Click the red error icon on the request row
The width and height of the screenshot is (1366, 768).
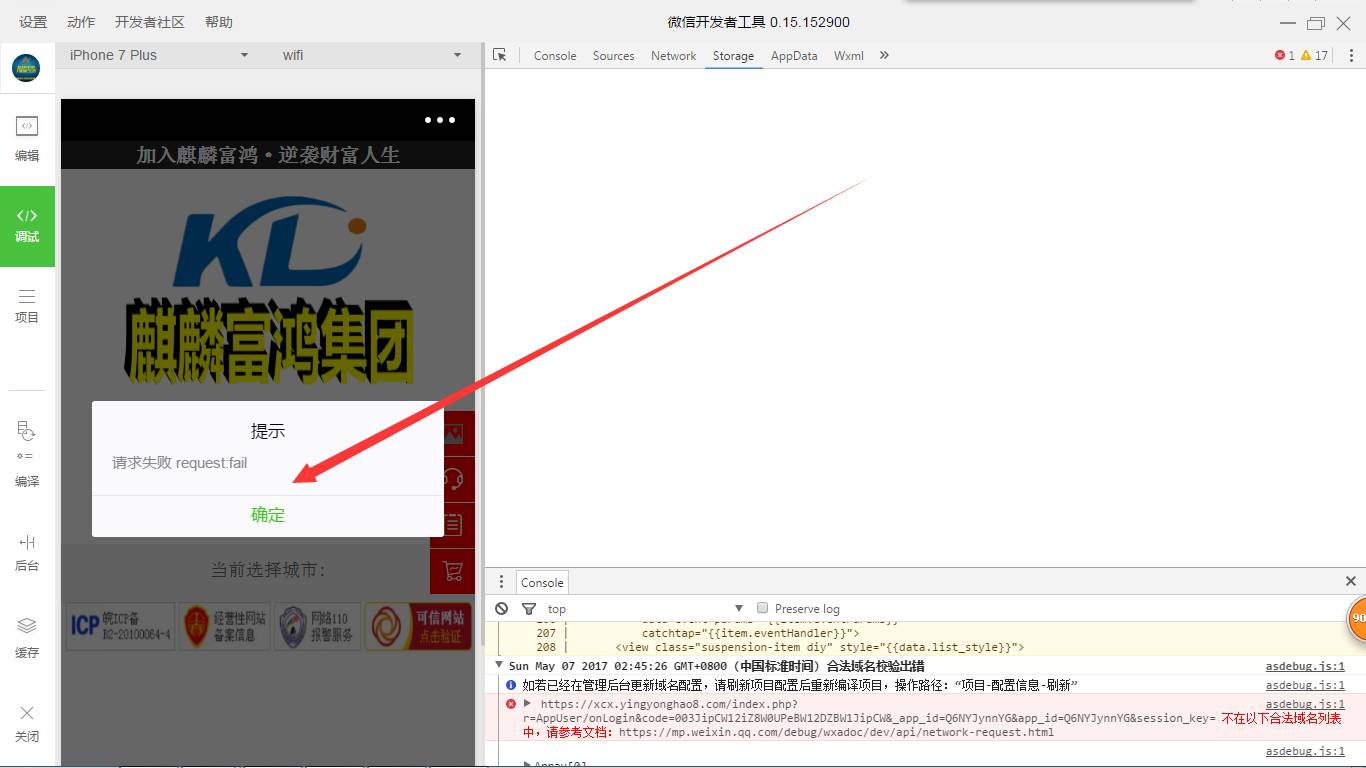[511, 704]
